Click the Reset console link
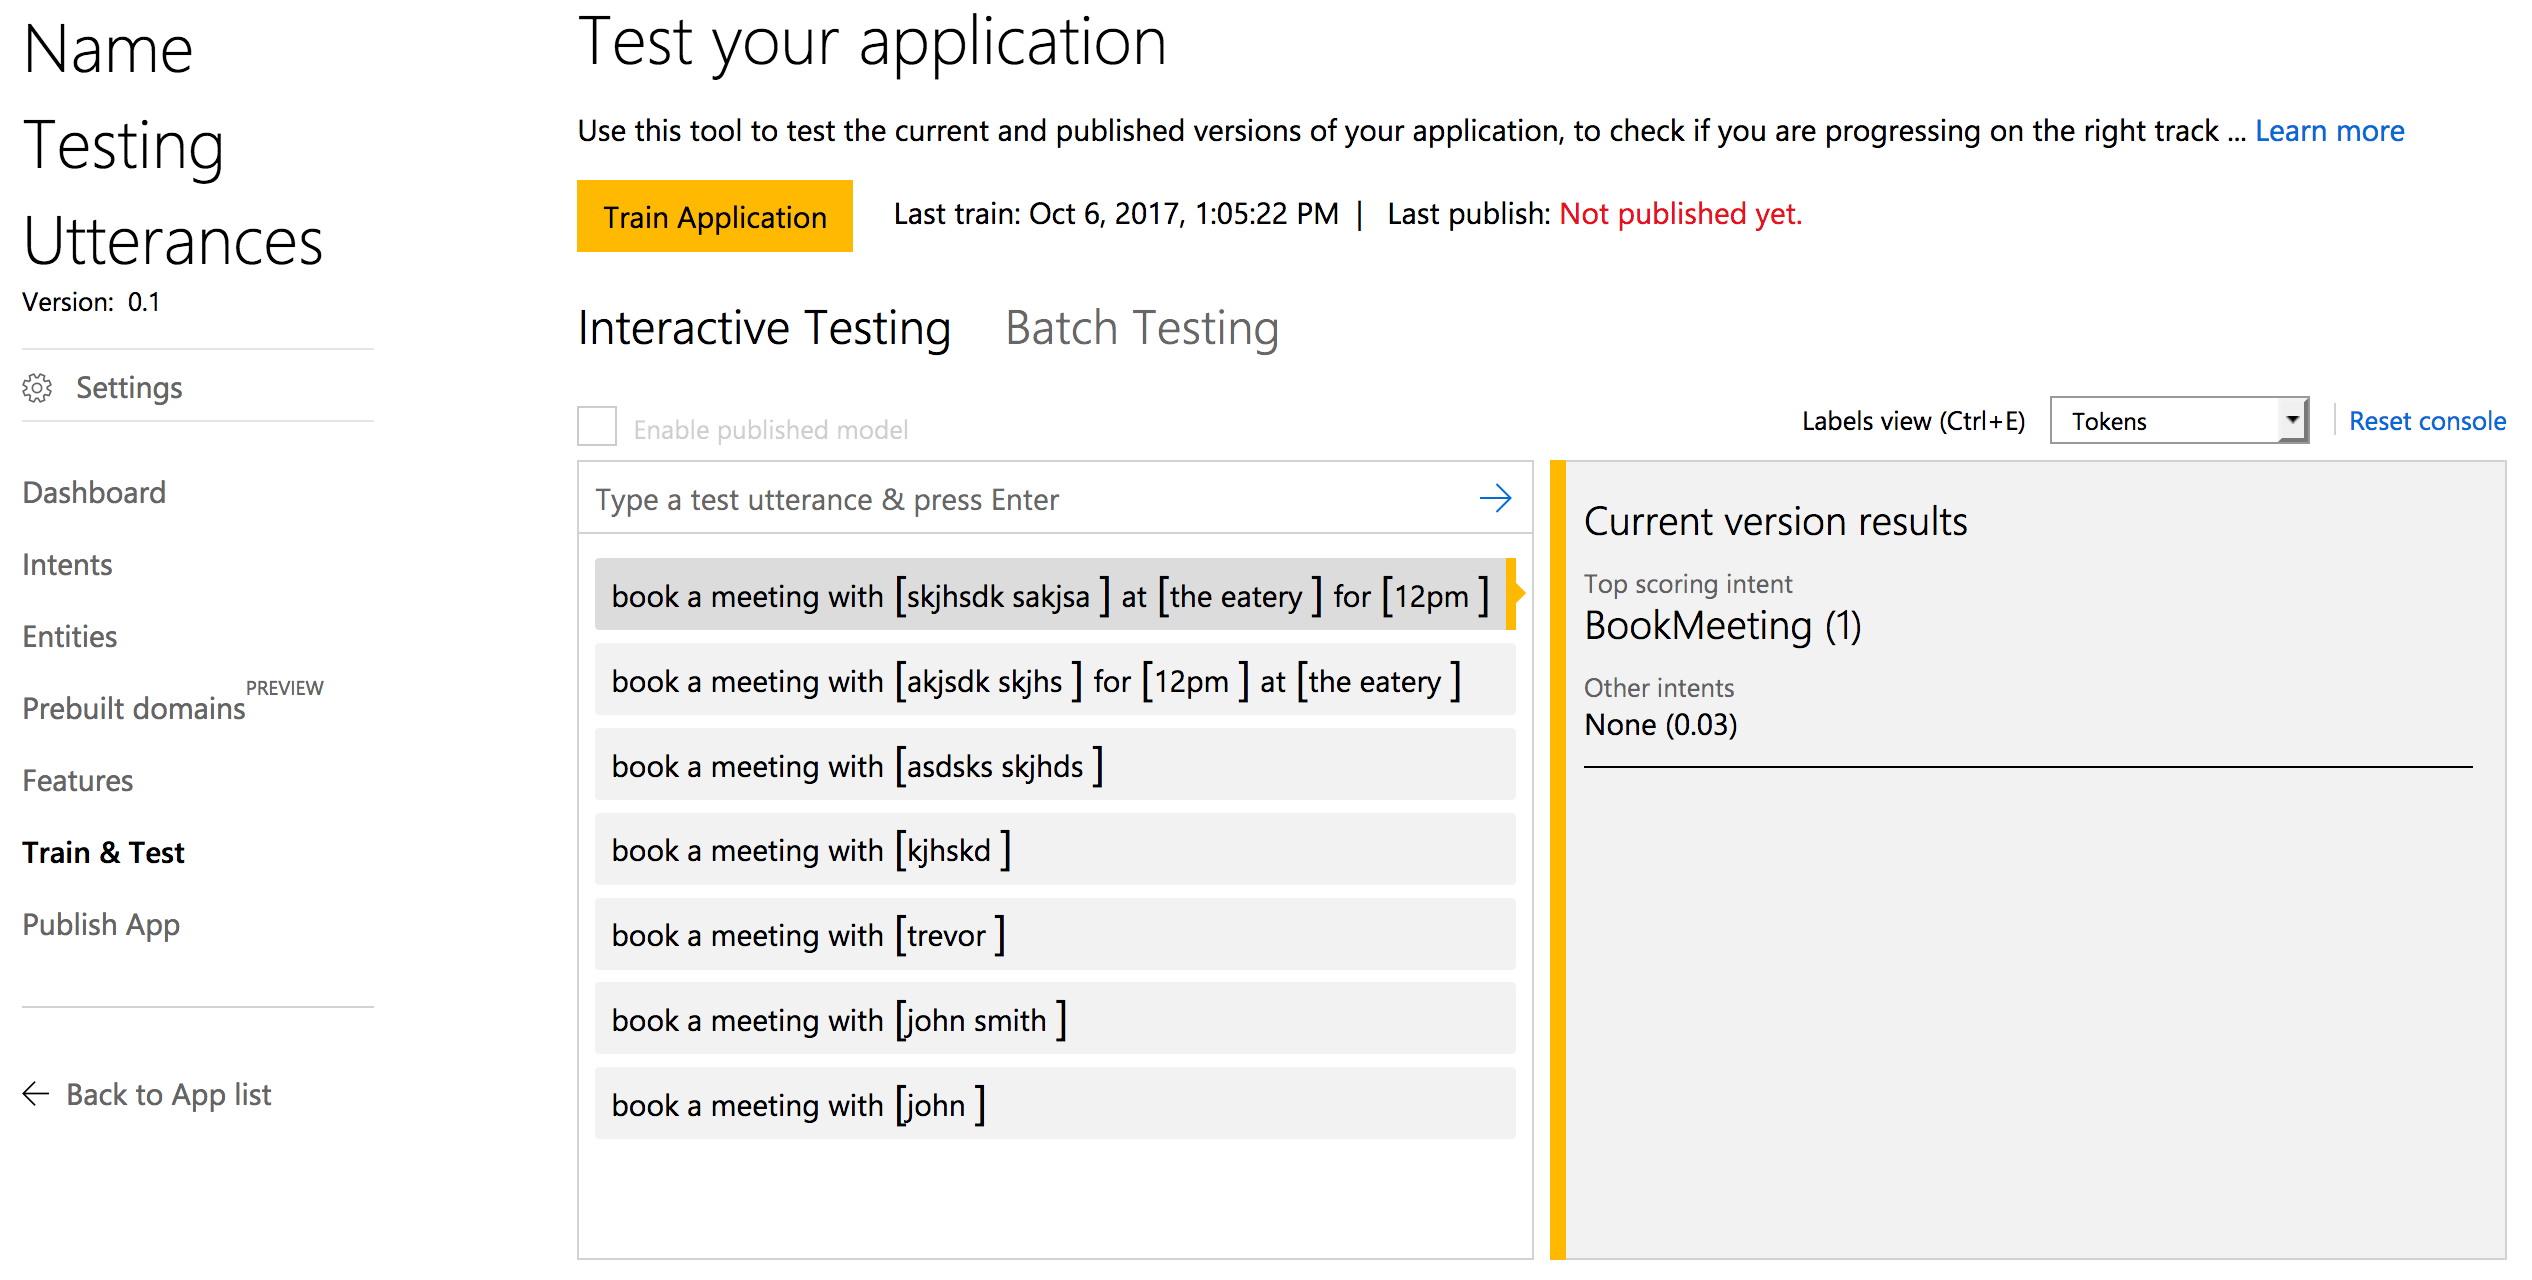2532x1280 pixels. tap(2427, 420)
